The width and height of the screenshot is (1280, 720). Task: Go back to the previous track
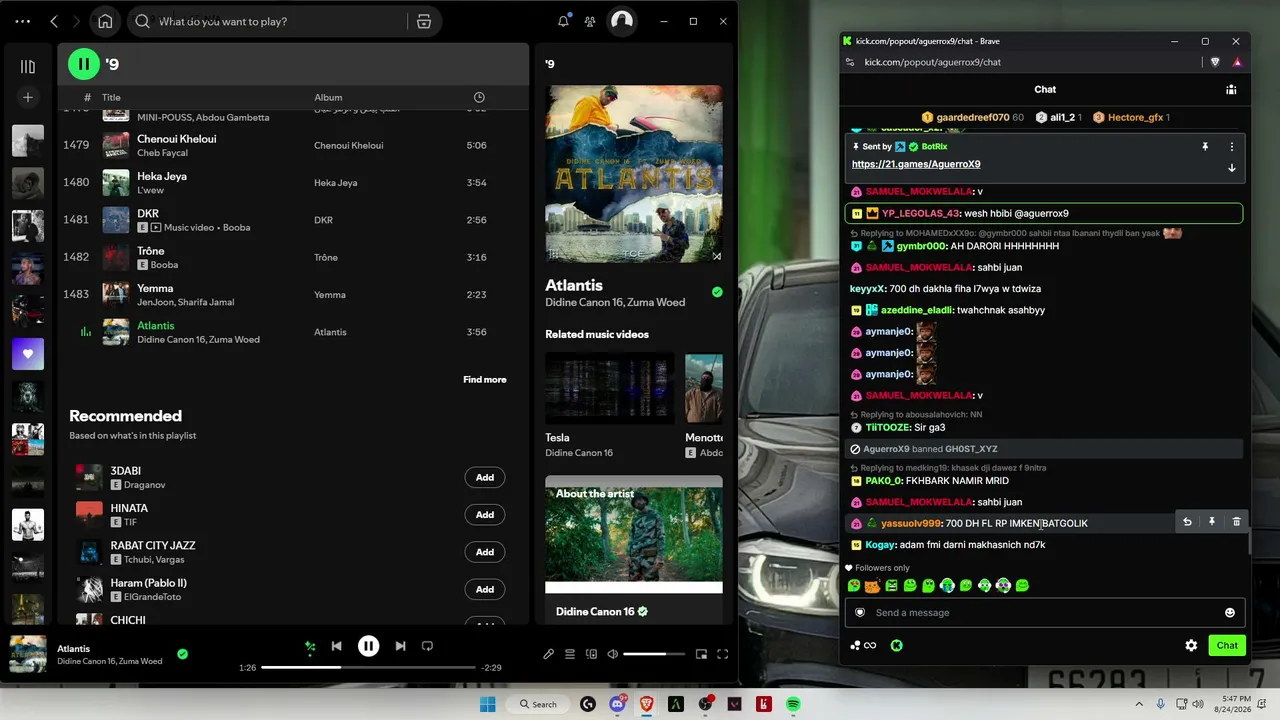click(337, 646)
